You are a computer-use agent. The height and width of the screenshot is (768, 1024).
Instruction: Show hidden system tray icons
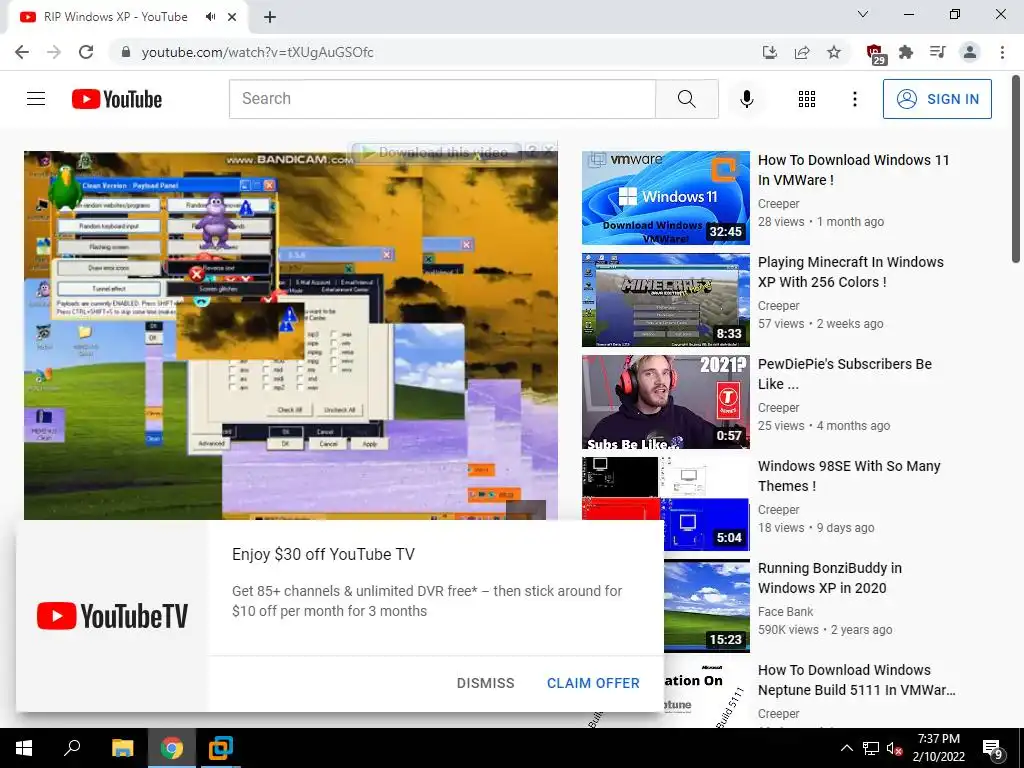pos(846,748)
